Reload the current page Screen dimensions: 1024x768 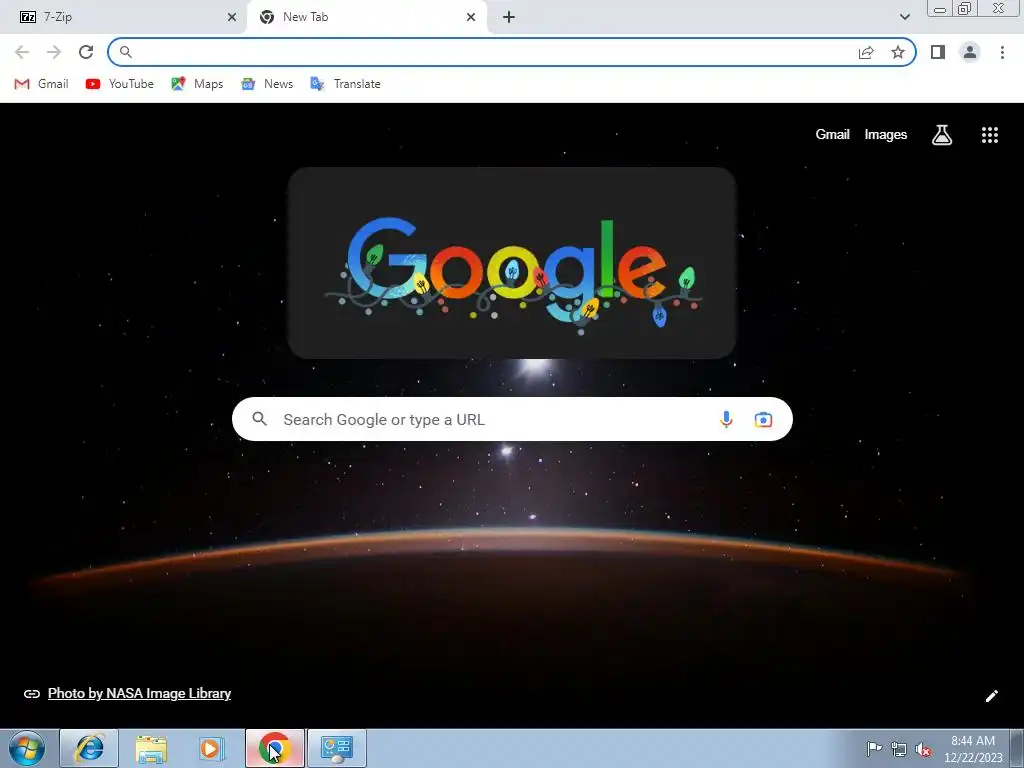click(86, 52)
